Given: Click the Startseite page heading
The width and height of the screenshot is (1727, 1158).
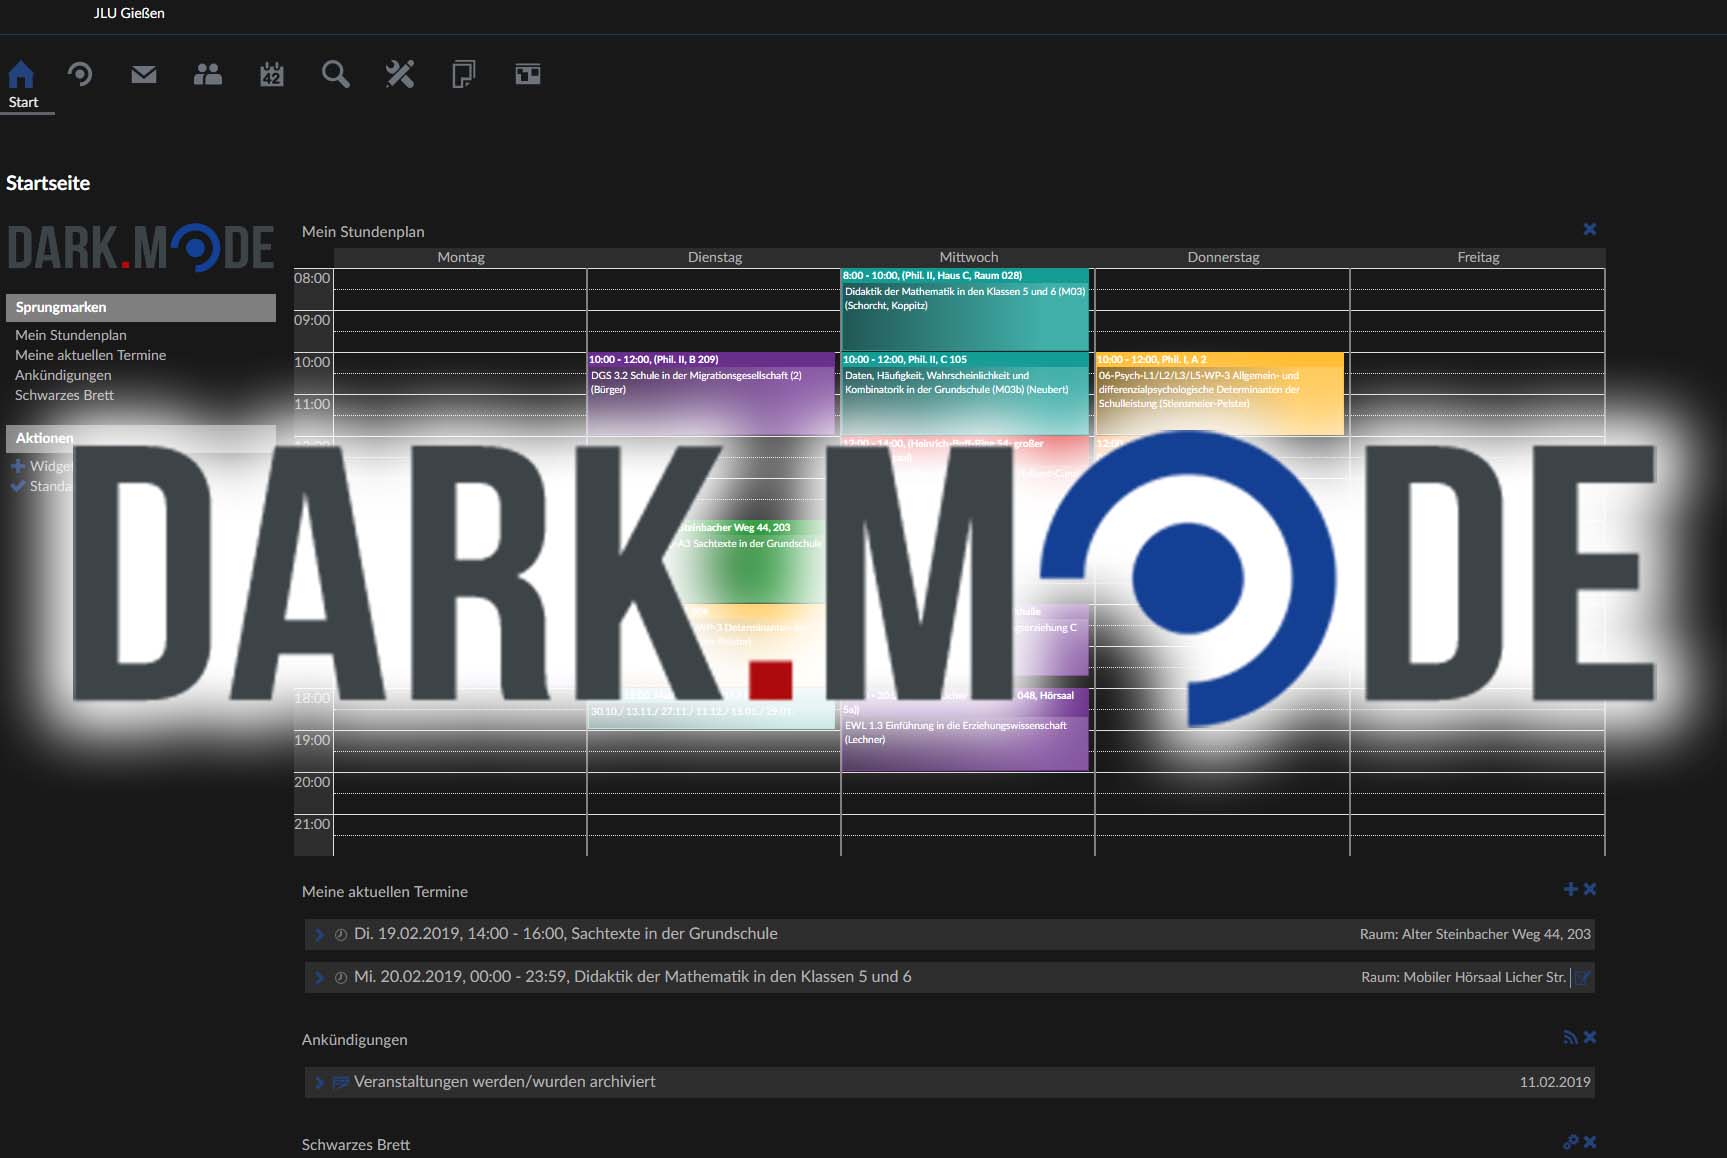Looking at the screenshot, I should (x=48, y=183).
